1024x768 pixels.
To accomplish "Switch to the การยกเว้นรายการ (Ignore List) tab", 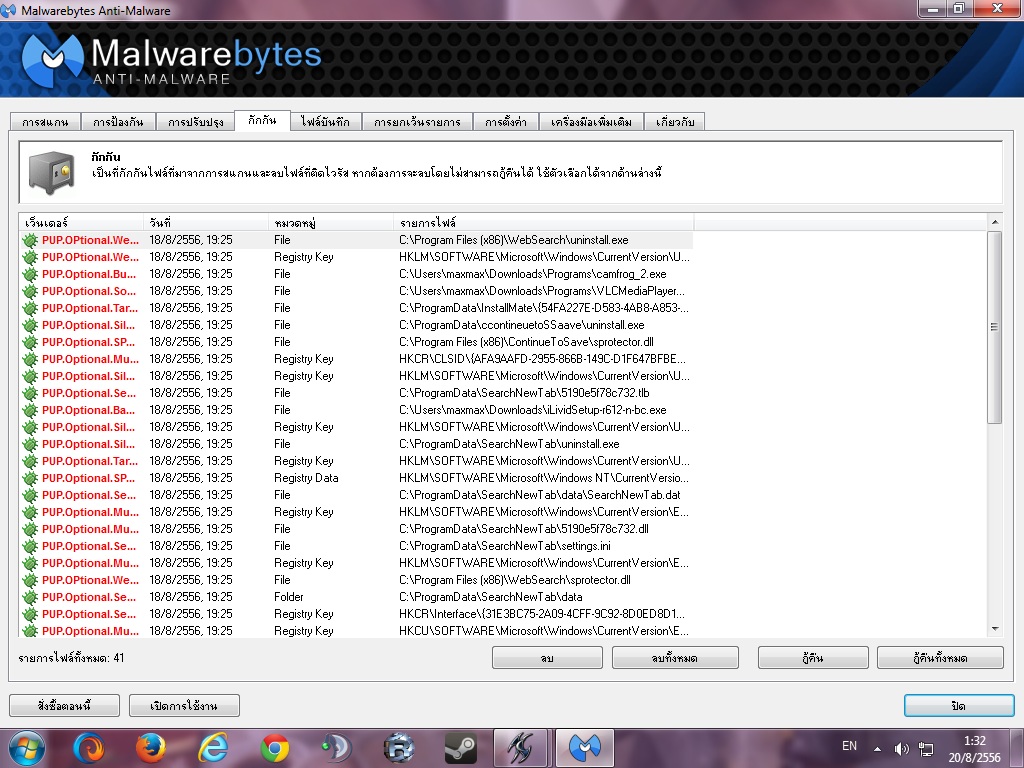I will pyautogui.click(x=417, y=121).
